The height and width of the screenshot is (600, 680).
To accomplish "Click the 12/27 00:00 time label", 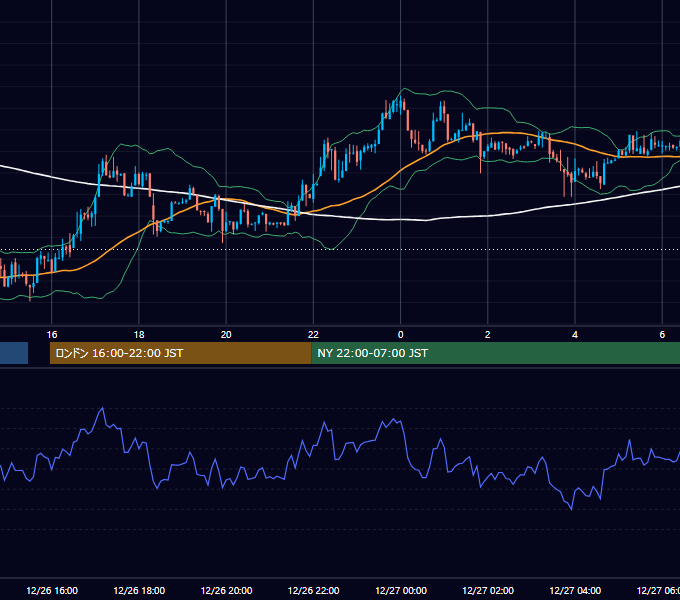I will (x=401, y=590).
